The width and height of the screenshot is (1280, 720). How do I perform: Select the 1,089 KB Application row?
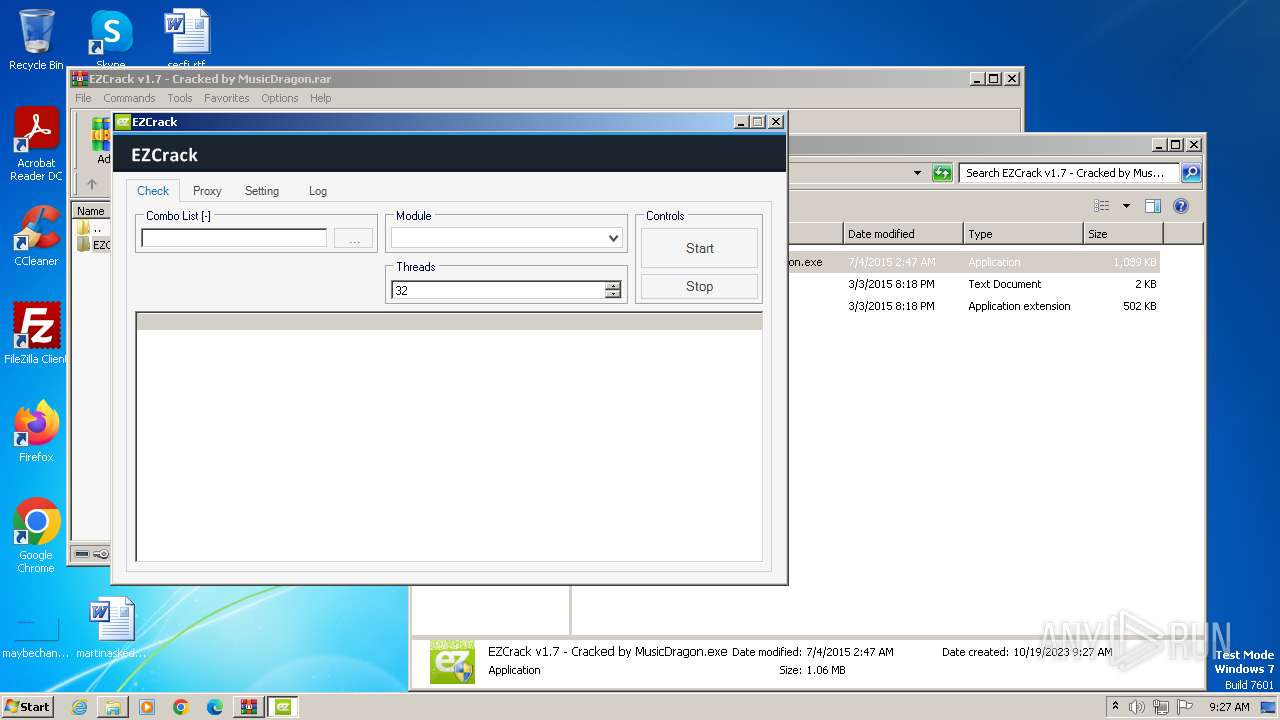point(972,262)
